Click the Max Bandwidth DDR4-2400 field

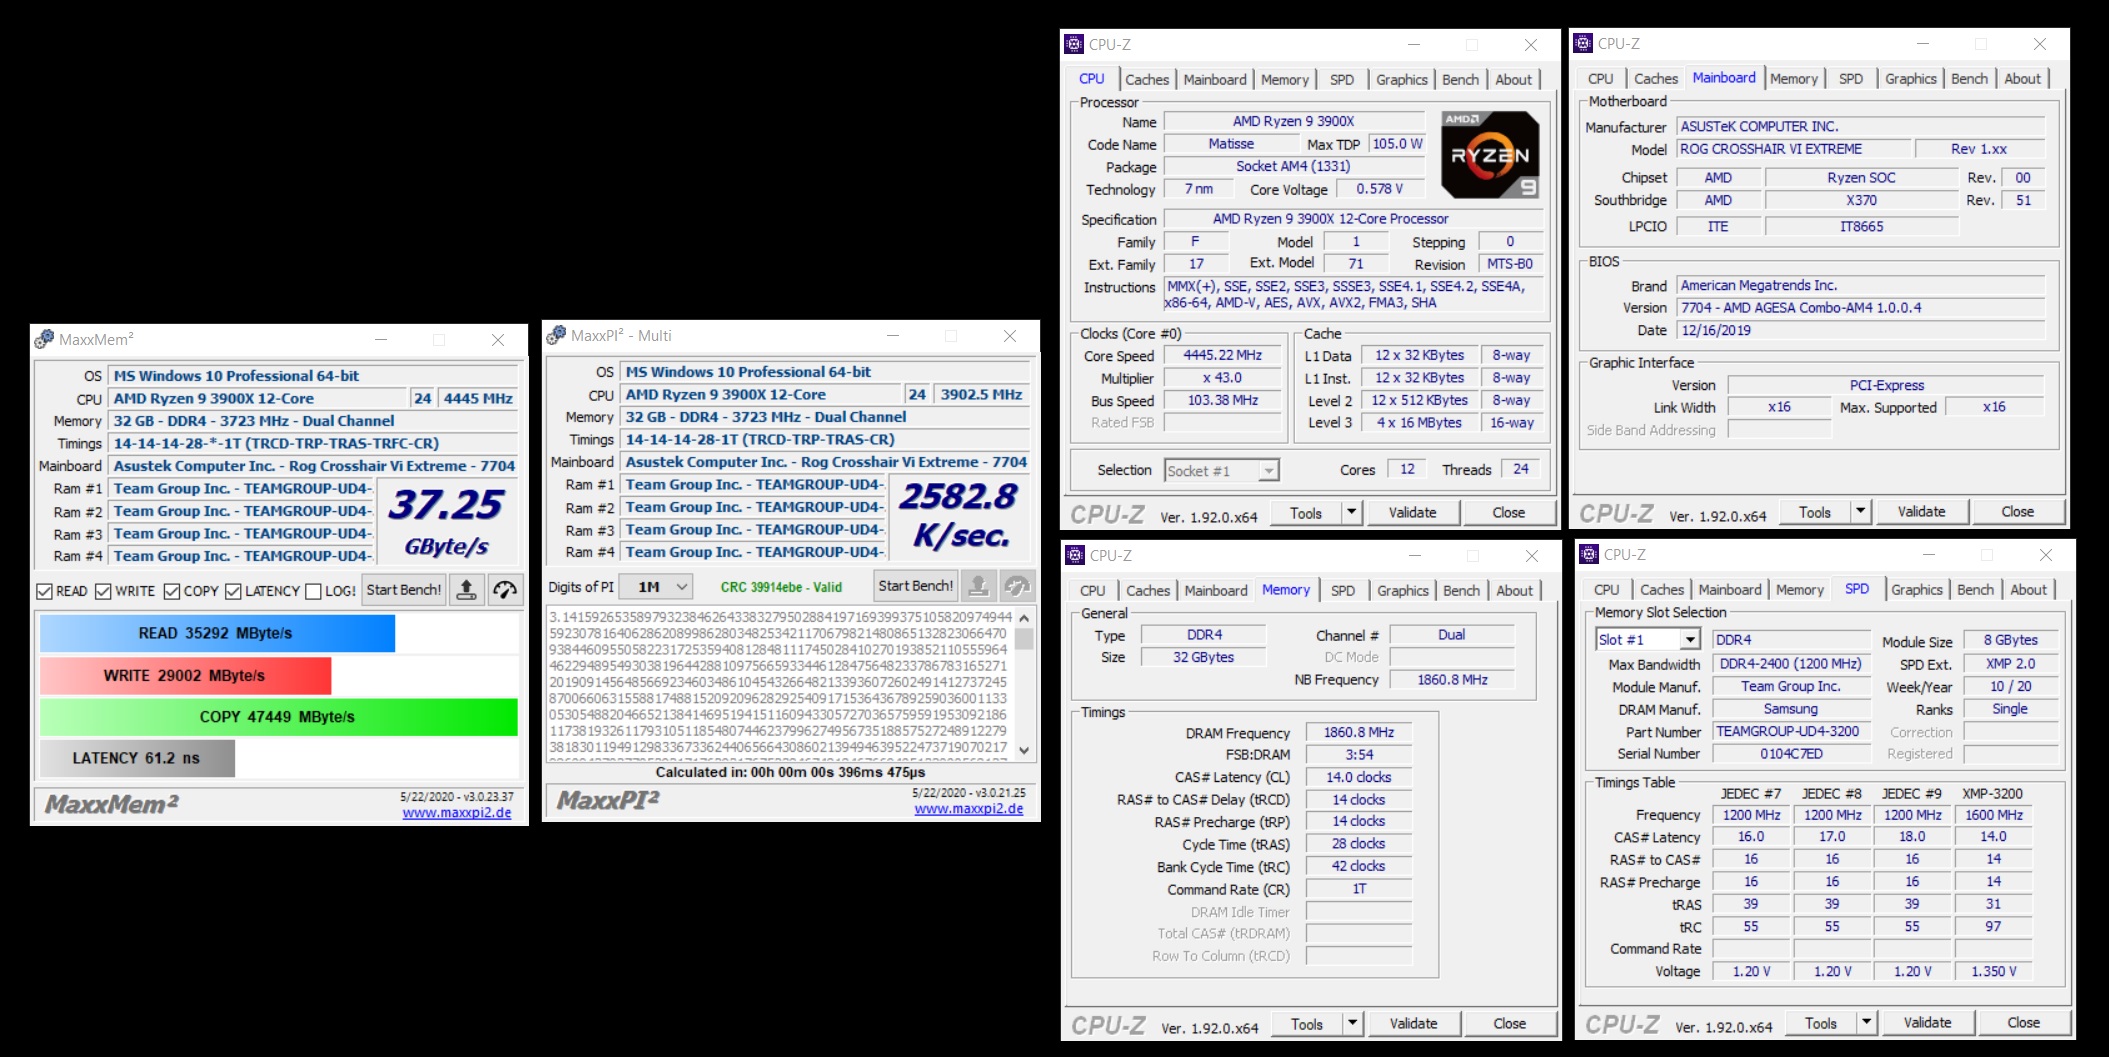(1791, 663)
